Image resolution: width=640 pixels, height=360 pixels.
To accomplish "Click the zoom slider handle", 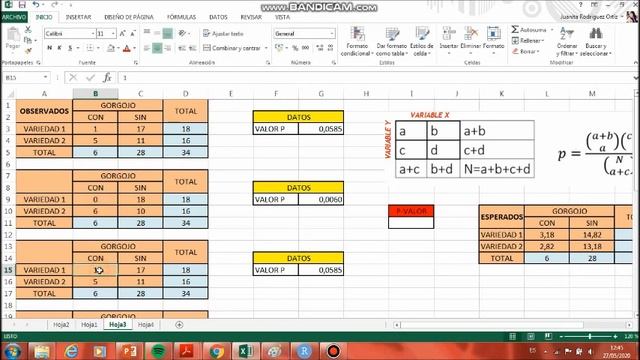I will [x=589, y=336].
